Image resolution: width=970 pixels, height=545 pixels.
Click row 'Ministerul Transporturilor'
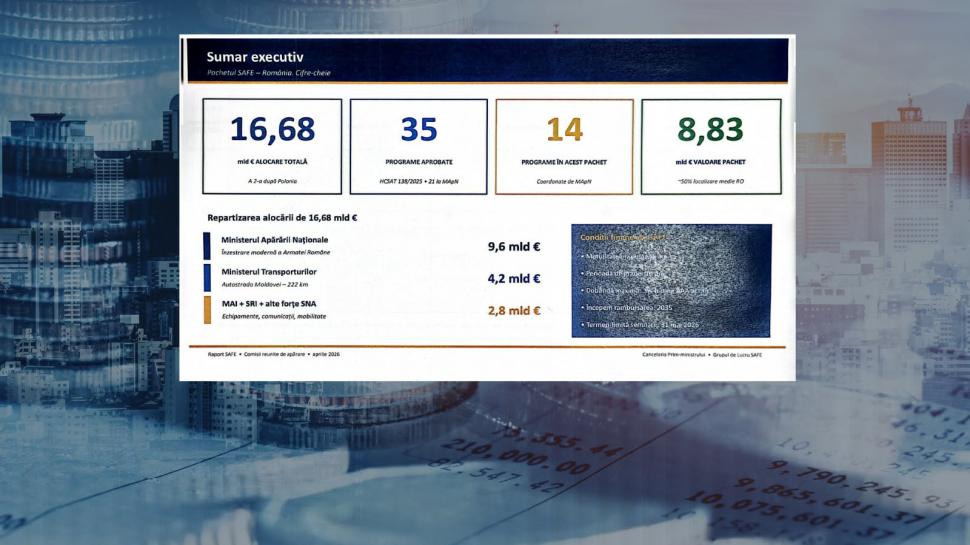click(x=269, y=272)
